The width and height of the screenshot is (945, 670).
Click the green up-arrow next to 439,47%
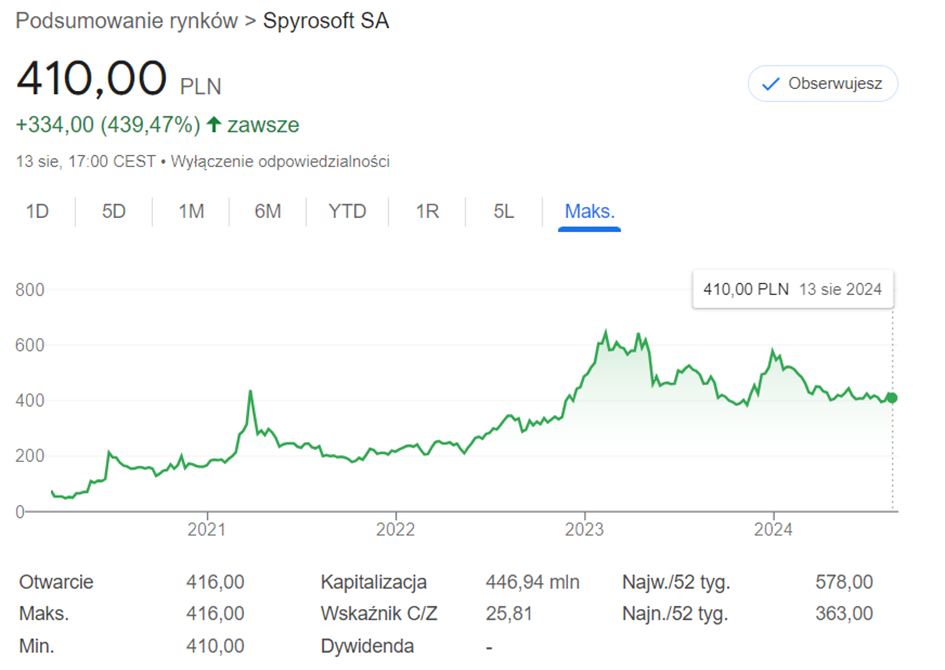212,124
